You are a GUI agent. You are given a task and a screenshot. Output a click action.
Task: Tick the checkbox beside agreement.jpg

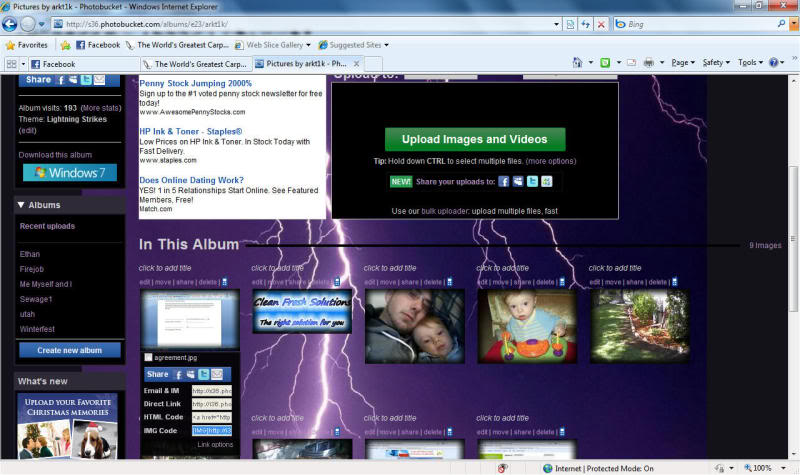[148, 357]
